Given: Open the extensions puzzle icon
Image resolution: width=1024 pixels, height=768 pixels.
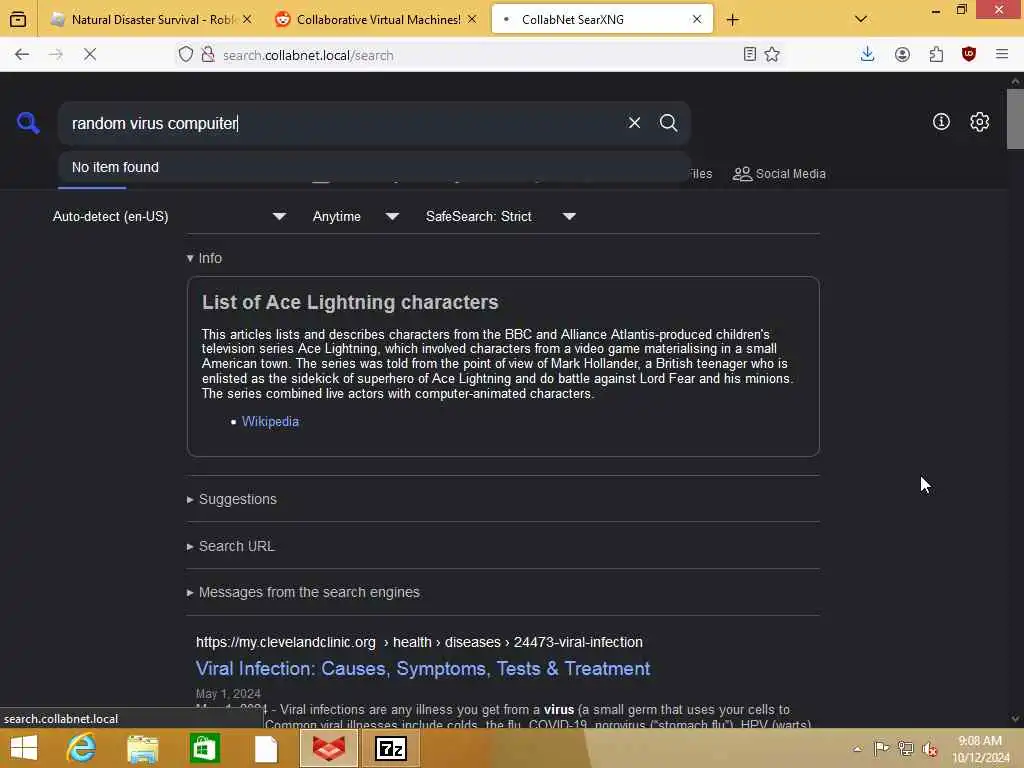Looking at the screenshot, I should (936, 55).
